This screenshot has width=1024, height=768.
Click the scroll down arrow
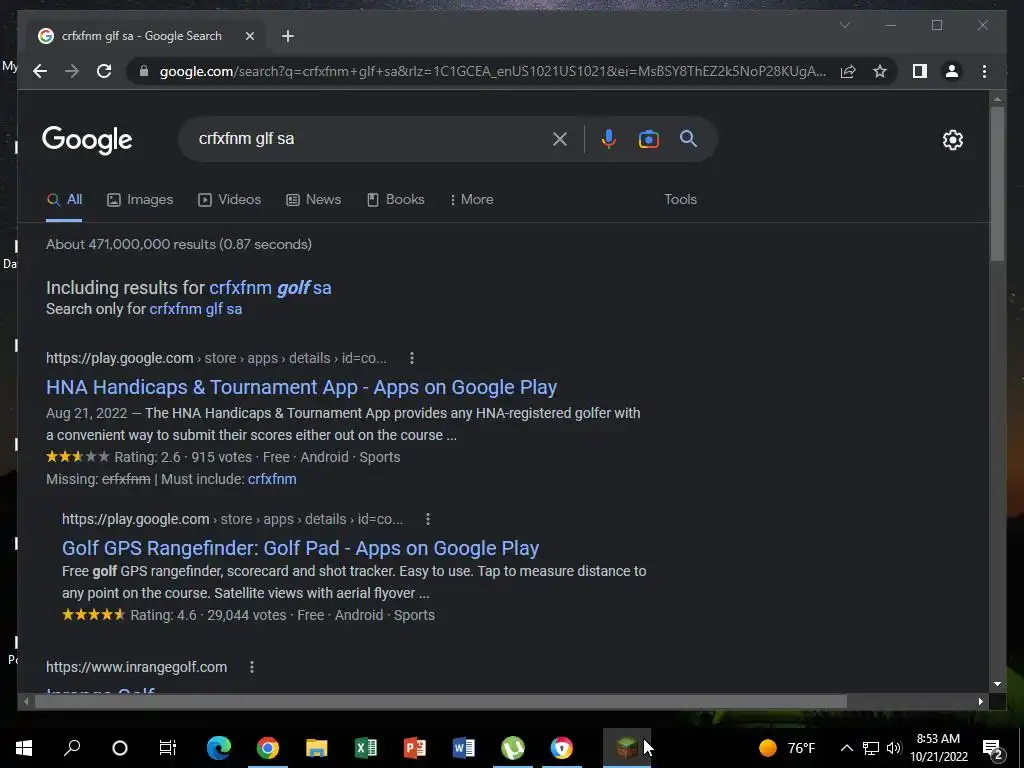pyautogui.click(x=997, y=684)
